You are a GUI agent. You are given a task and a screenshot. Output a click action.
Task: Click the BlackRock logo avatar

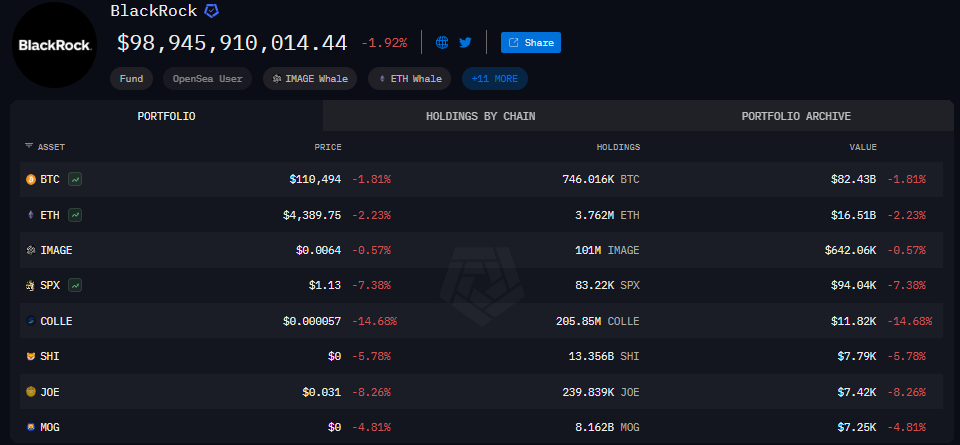(54, 45)
